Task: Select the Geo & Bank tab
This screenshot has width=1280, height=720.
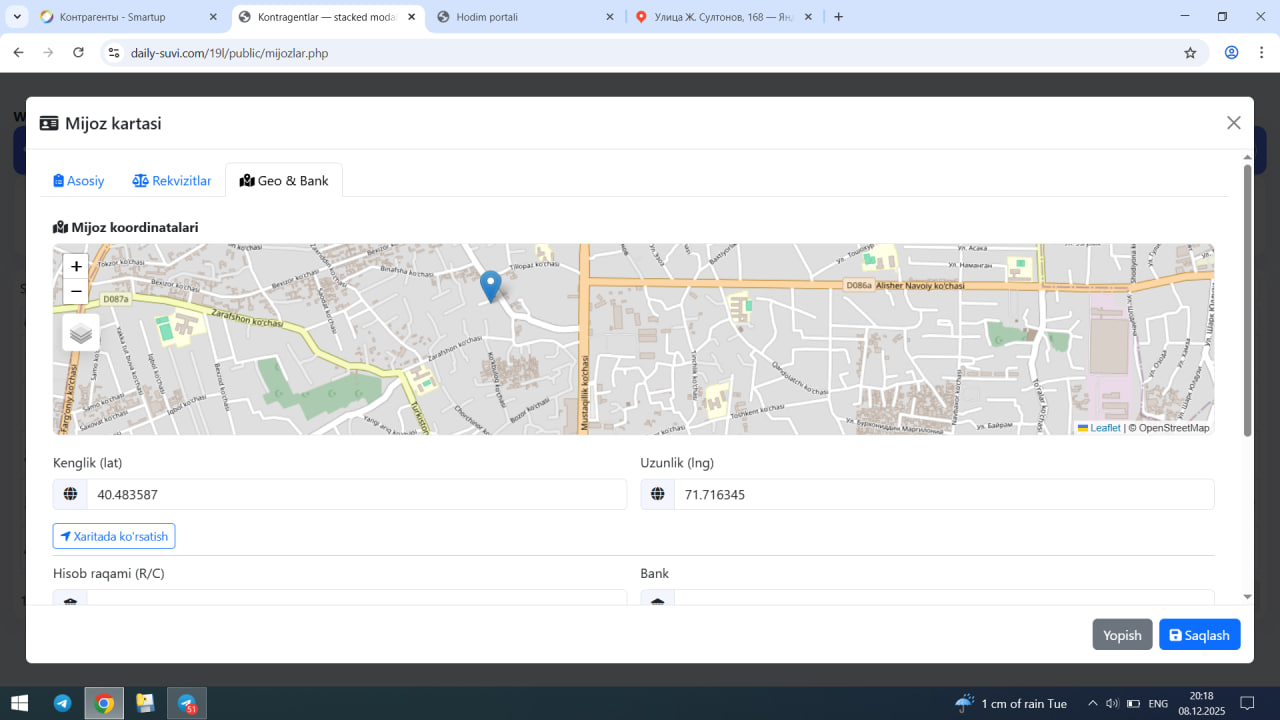Action: pos(284,181)
